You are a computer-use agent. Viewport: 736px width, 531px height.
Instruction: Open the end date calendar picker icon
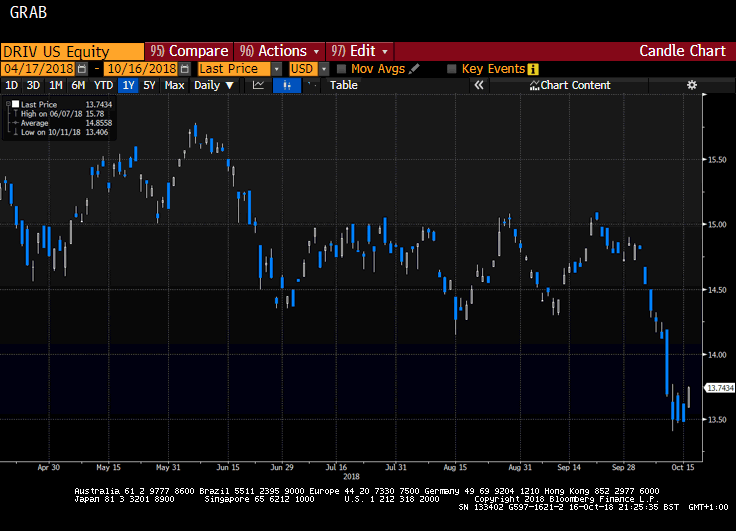(x=185, y=69)
